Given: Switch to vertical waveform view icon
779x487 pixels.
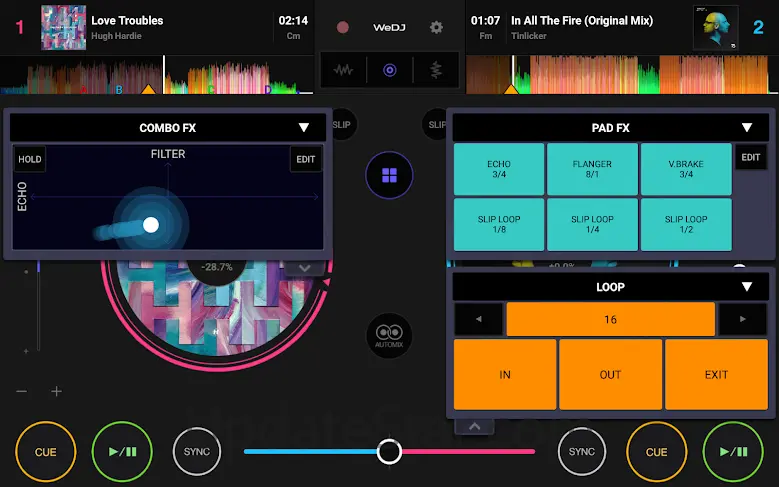Looking at the screenshot, I should [436, 70].
